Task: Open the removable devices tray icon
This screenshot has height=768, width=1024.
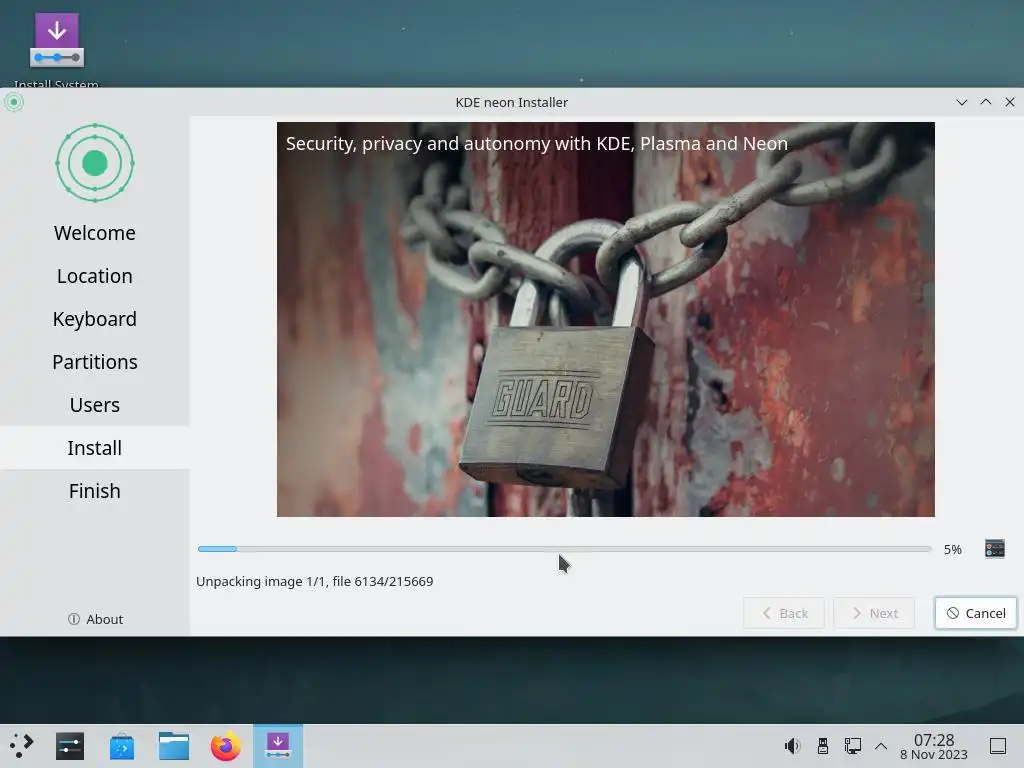Action: (823, 746)
